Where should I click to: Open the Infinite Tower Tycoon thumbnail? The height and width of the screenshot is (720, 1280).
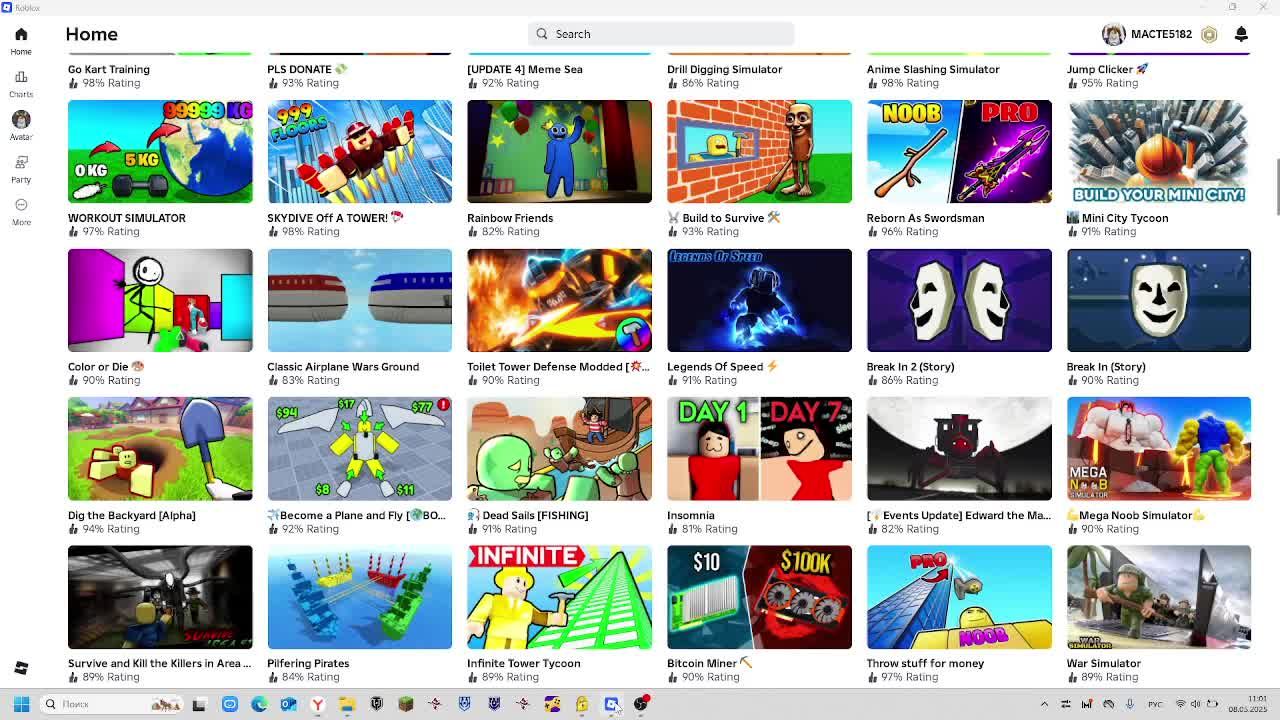(559, 597)
